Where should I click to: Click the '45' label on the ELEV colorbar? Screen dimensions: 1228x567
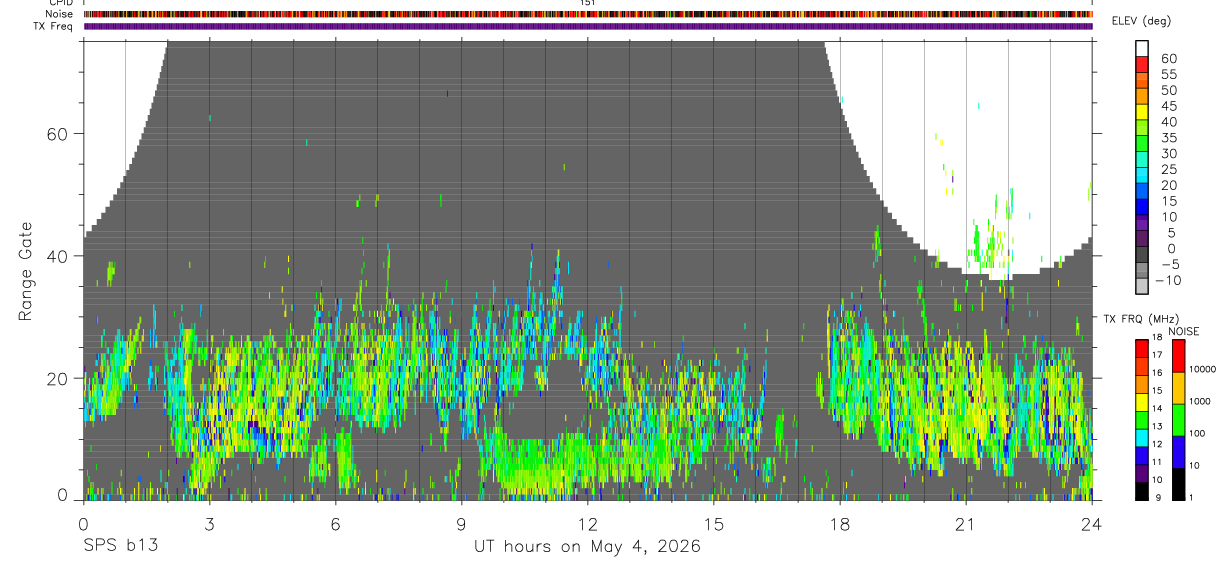click(x=1168, y=106)
